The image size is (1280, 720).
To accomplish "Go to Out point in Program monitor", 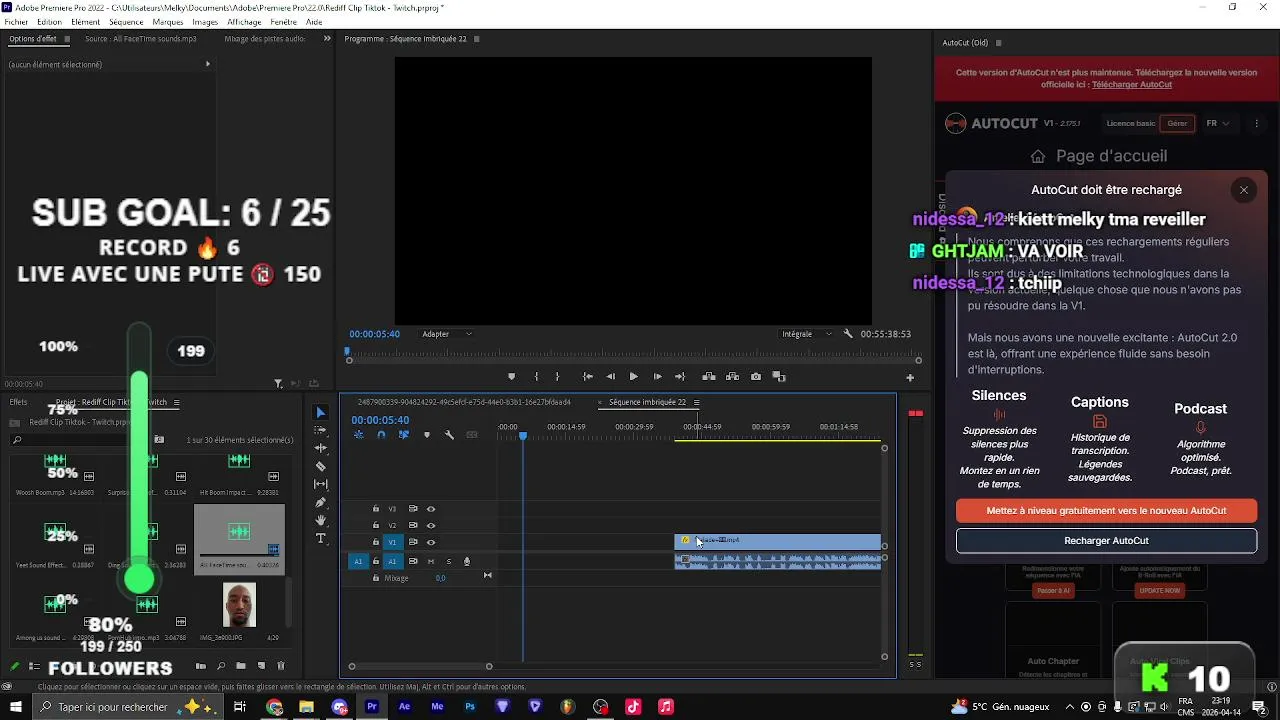I will click(x=680, y=377).
